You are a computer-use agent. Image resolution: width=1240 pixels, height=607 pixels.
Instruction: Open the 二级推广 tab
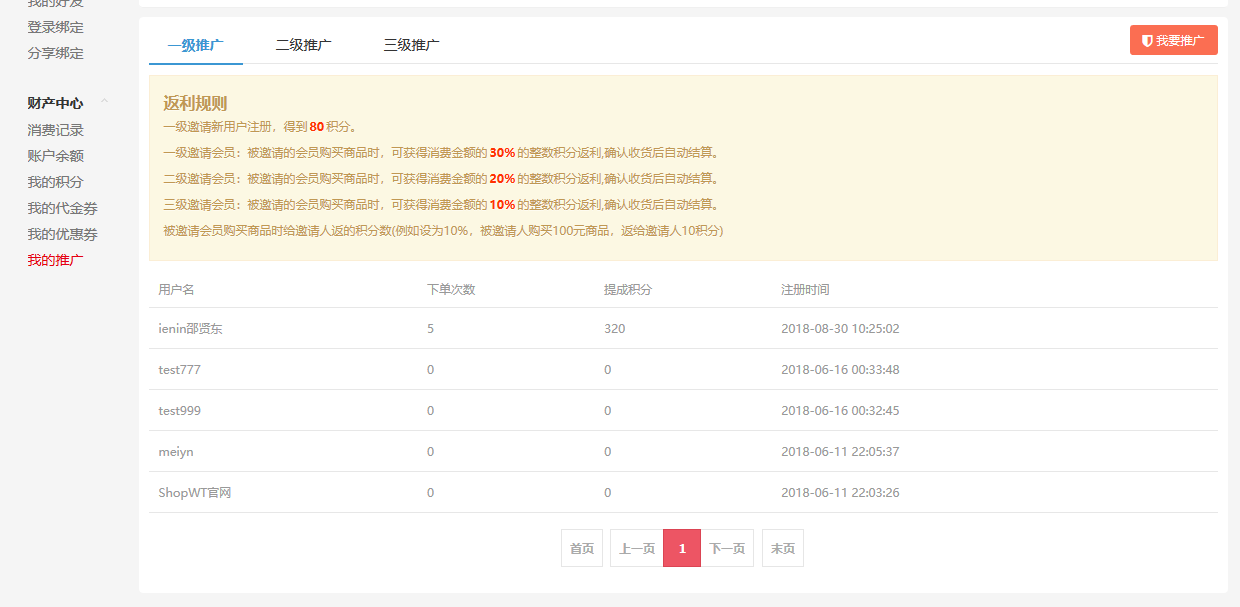tap(303, 45)
